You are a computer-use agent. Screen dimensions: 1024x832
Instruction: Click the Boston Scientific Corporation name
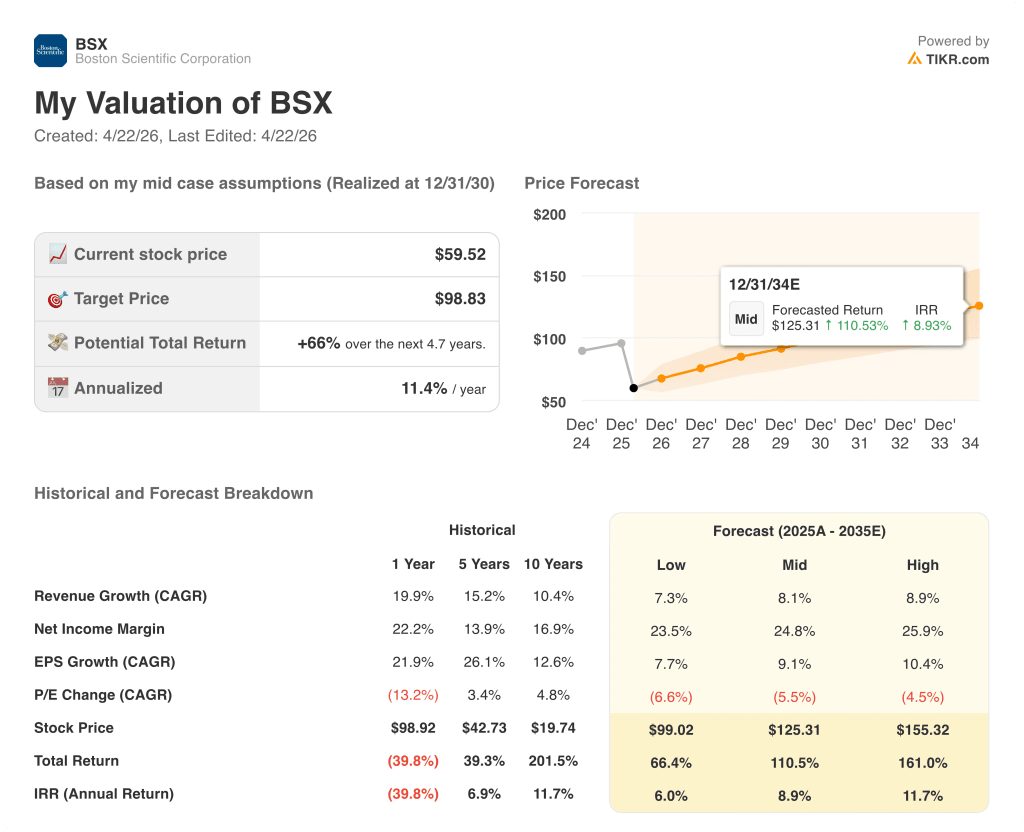[163, 59]
